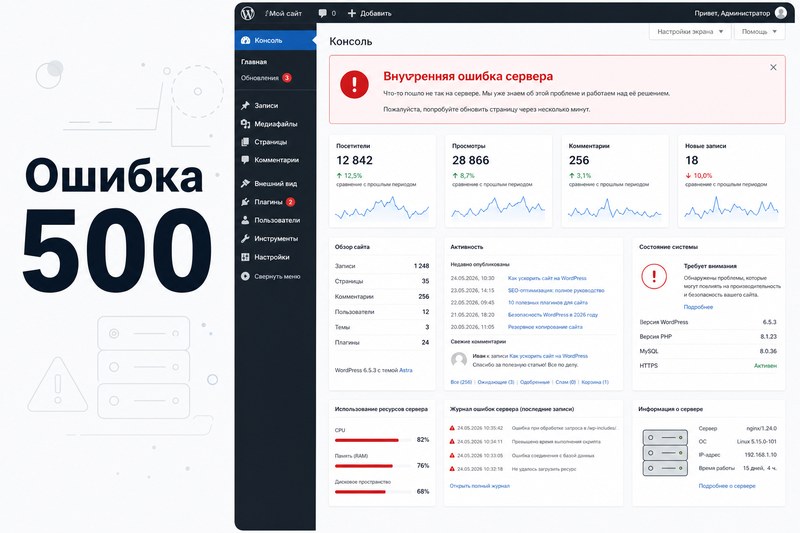The height and width of the screenshot is (533, 800).
Task: Click the red exclamation icon in error banner
Action: [354, 84]
